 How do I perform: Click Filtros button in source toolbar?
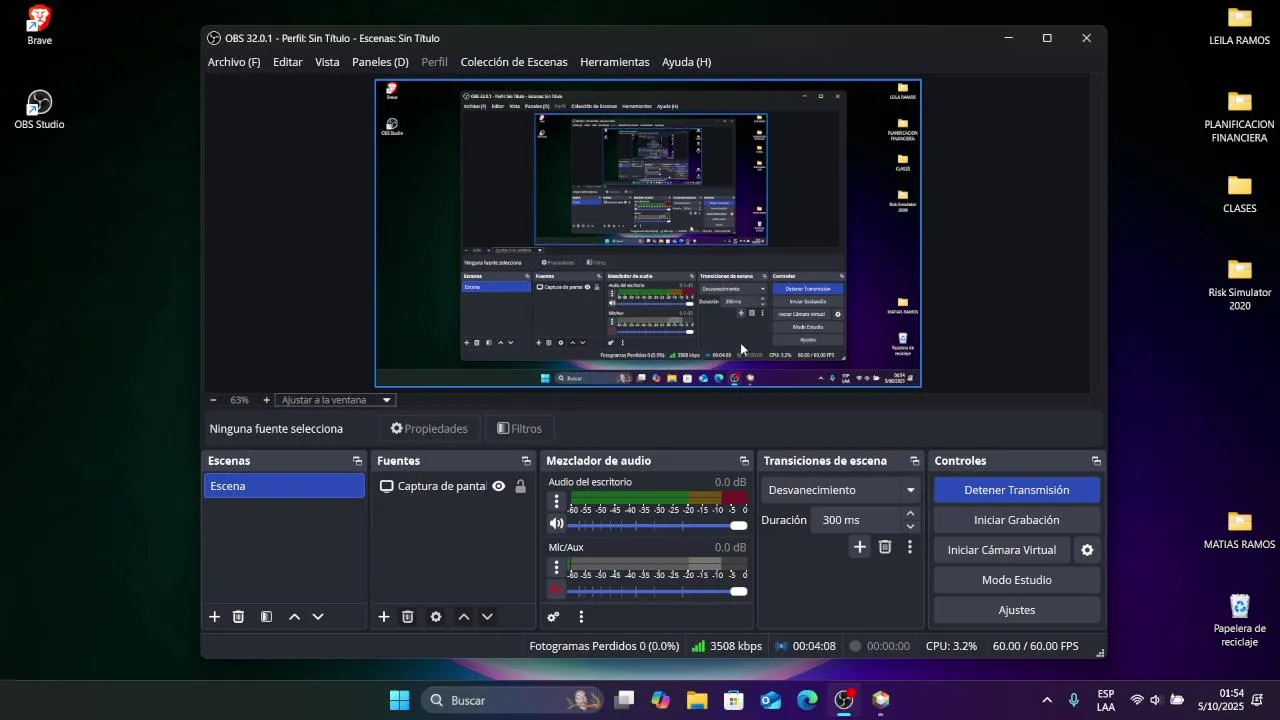pyautogui.click(x=520, y=429)
